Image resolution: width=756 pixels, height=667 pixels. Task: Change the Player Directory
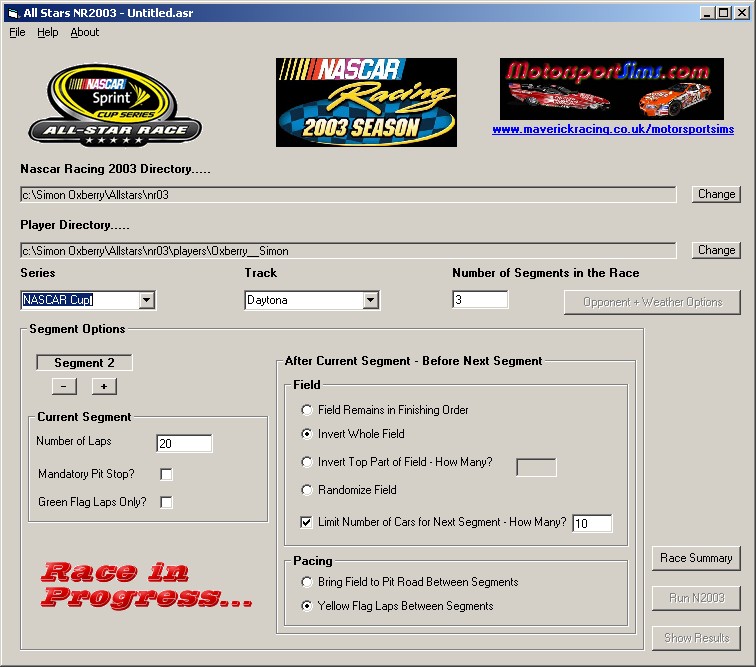click(716, 250)
